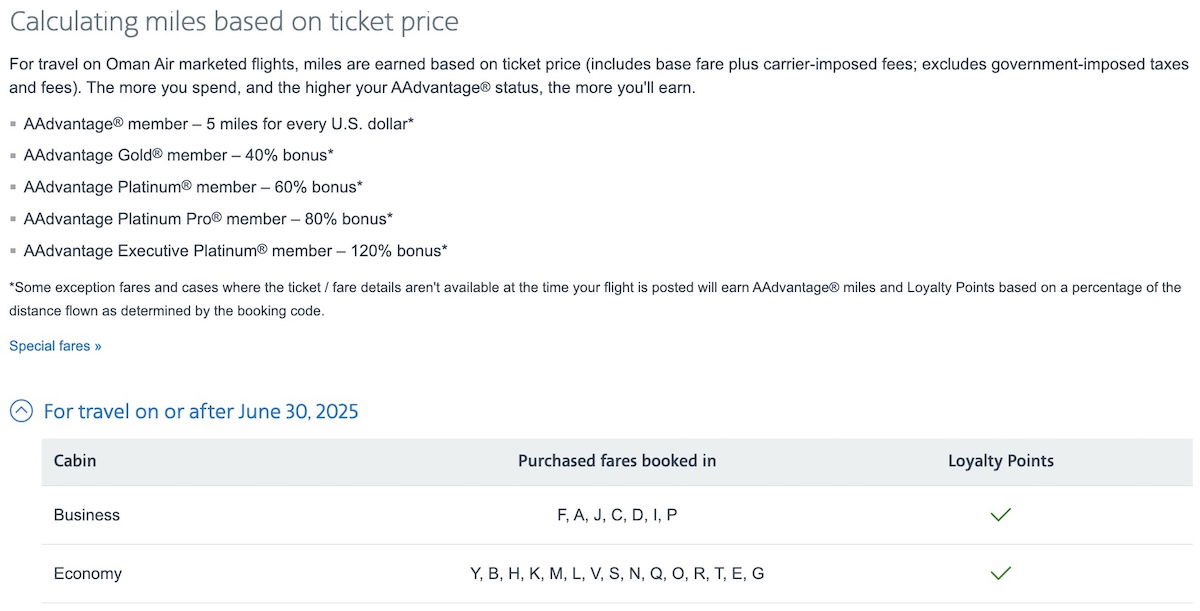Click the Business row green checkmark
The width and height of the screenshot is (1200, 611).
click(1000, 515)
